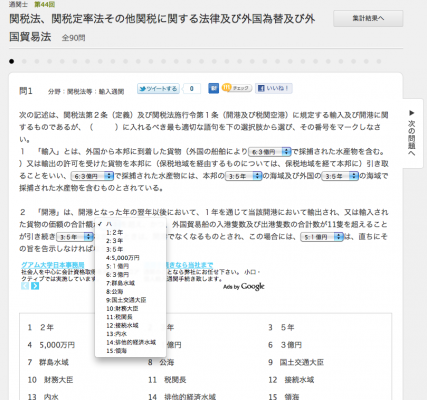Click answer choice text 10 財務大臣
The image size is (427, 400).
(50, 380)
